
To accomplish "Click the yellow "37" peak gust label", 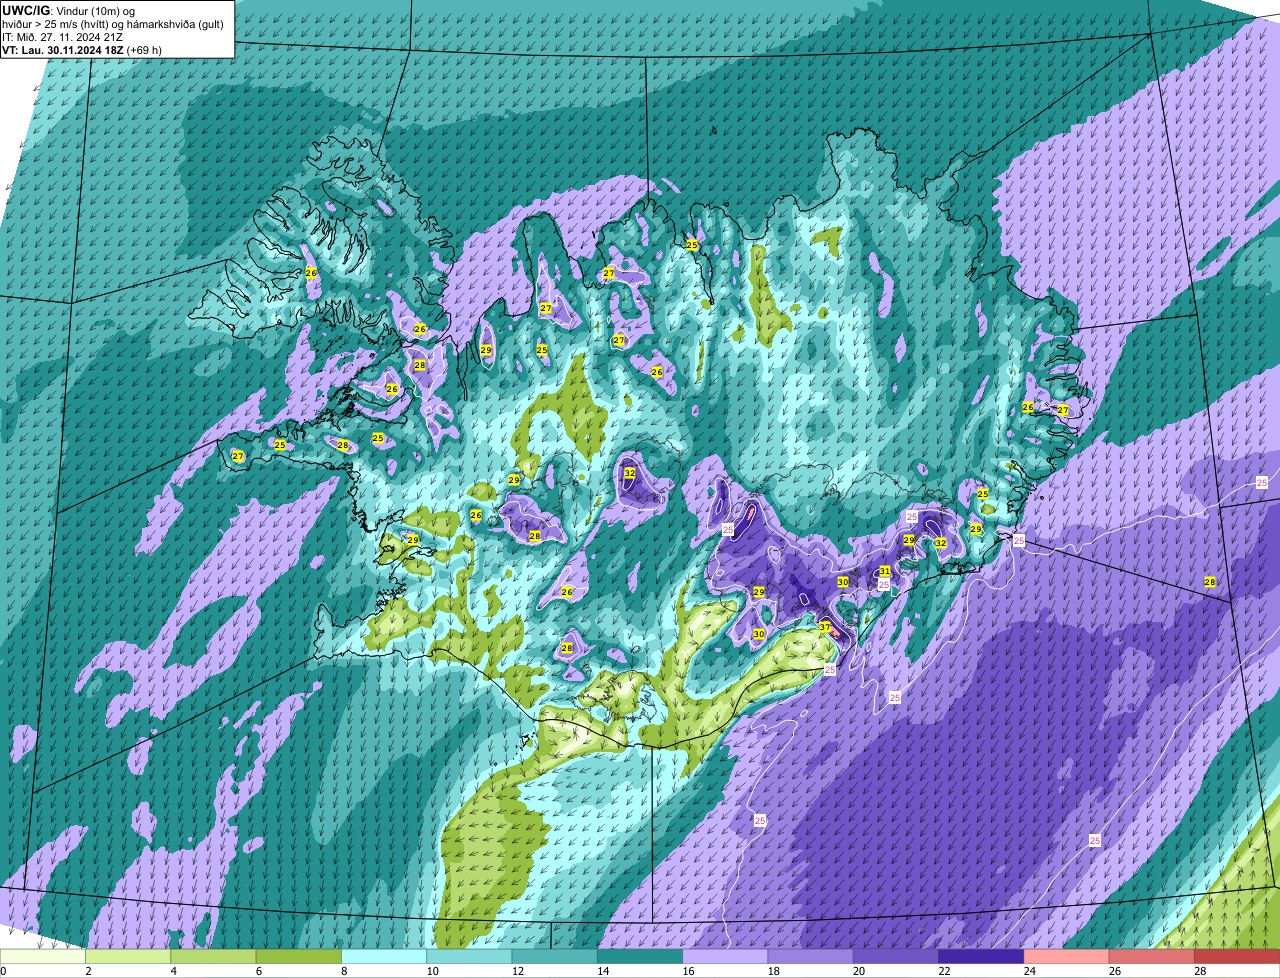I will (x=825, y=627).
